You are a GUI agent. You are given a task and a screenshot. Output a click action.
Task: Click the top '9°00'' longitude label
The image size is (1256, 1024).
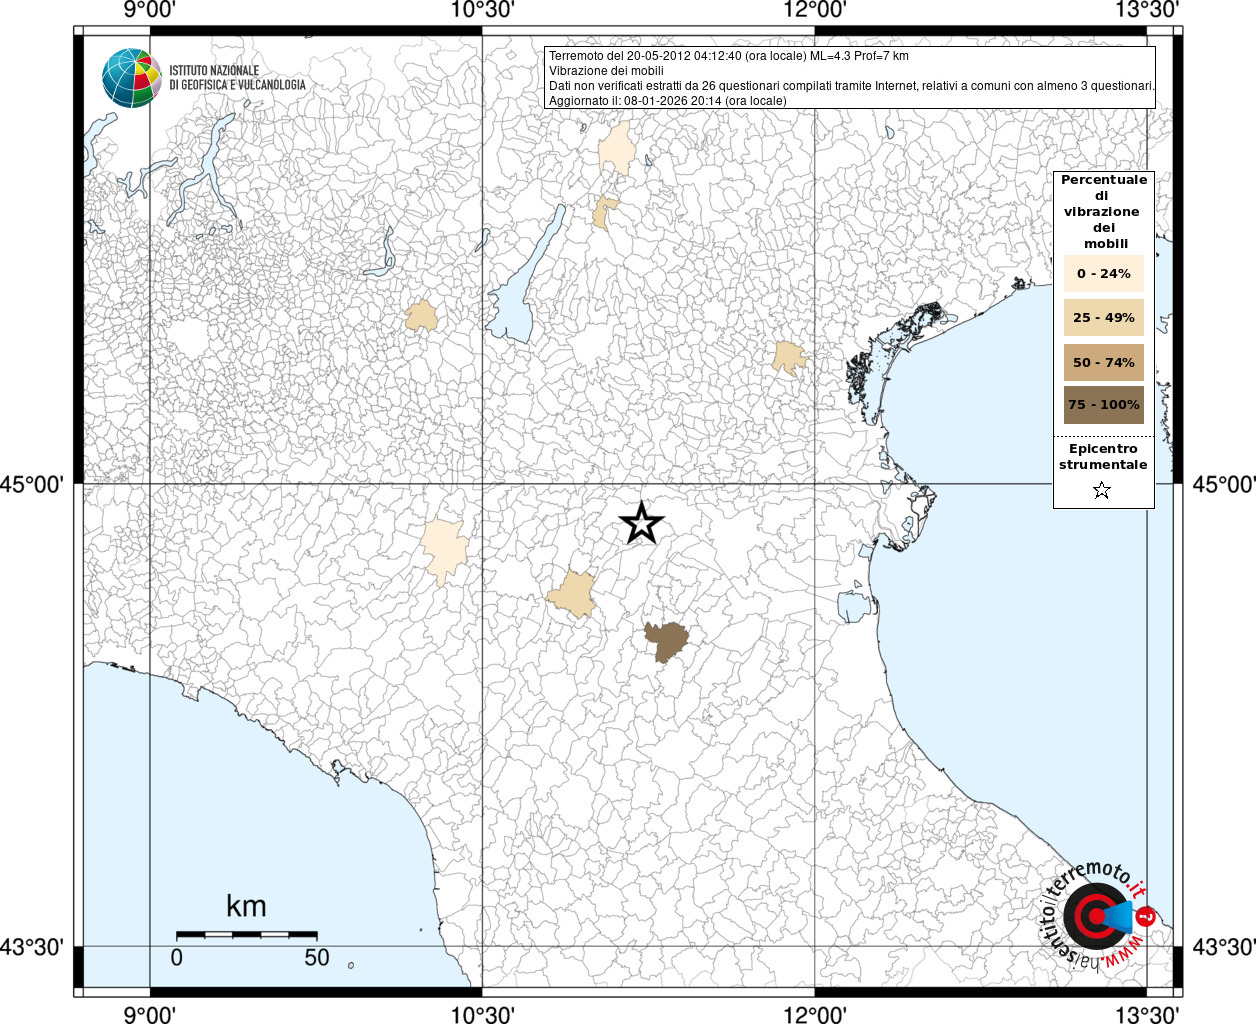(150, 10)
